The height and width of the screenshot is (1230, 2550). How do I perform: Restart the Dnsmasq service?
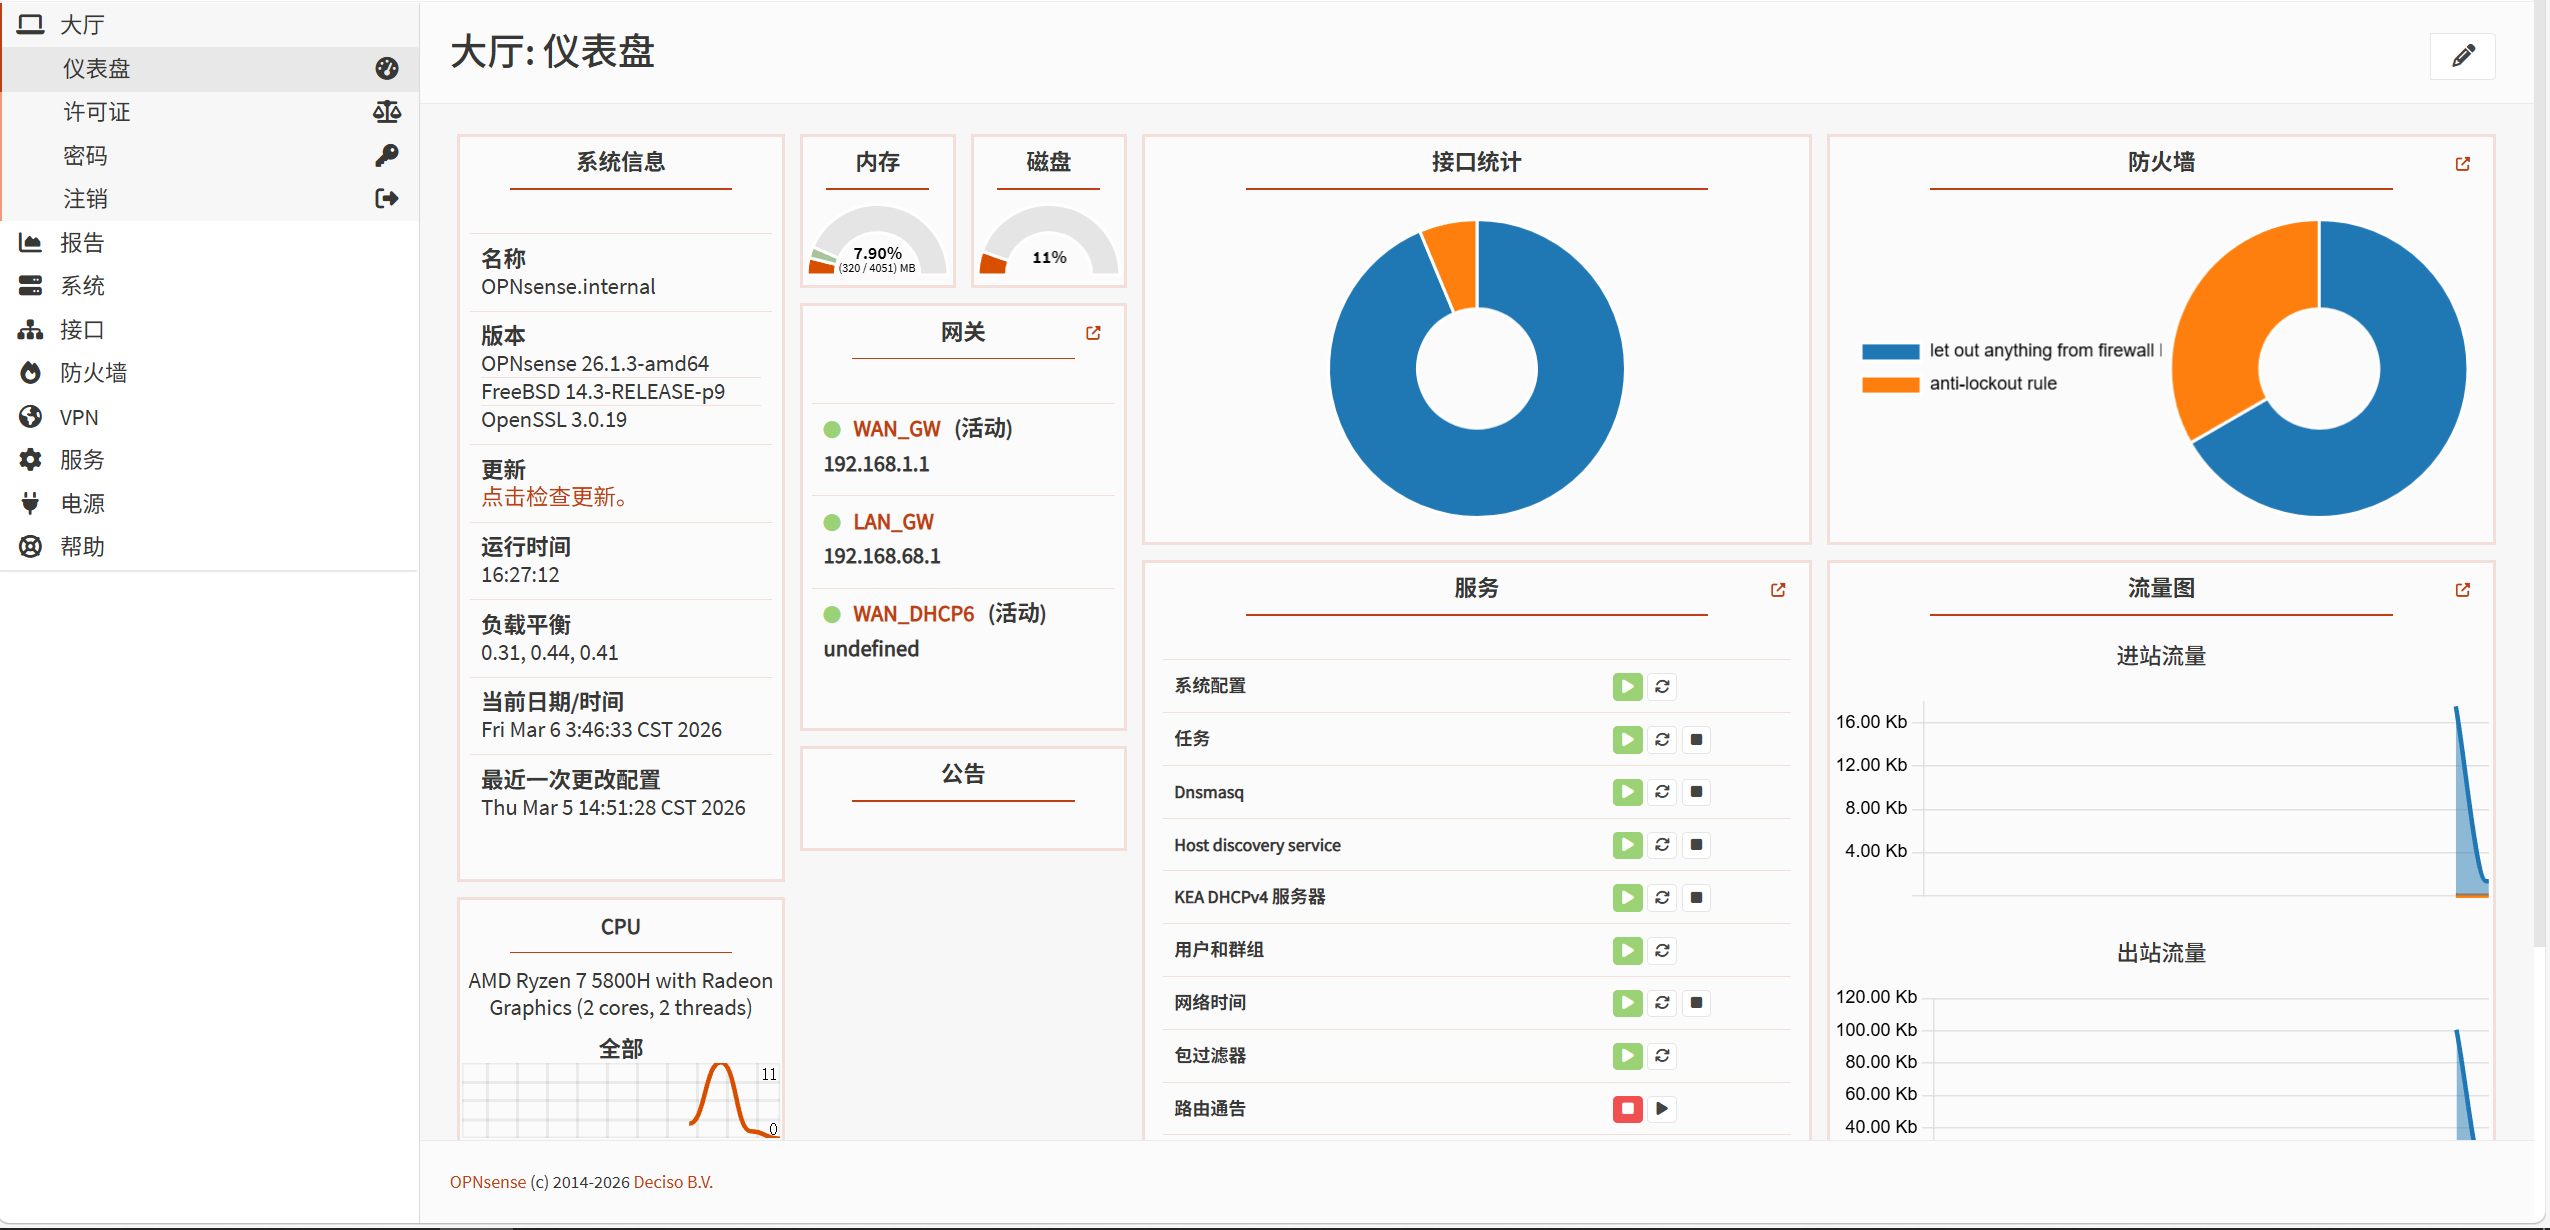[x=1662, y=792]
